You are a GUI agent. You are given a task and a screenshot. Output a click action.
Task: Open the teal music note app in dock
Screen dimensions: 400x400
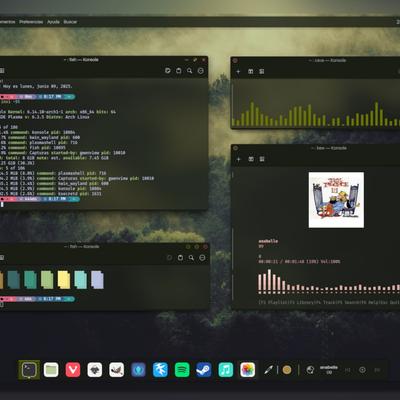[x=226, y=370]
